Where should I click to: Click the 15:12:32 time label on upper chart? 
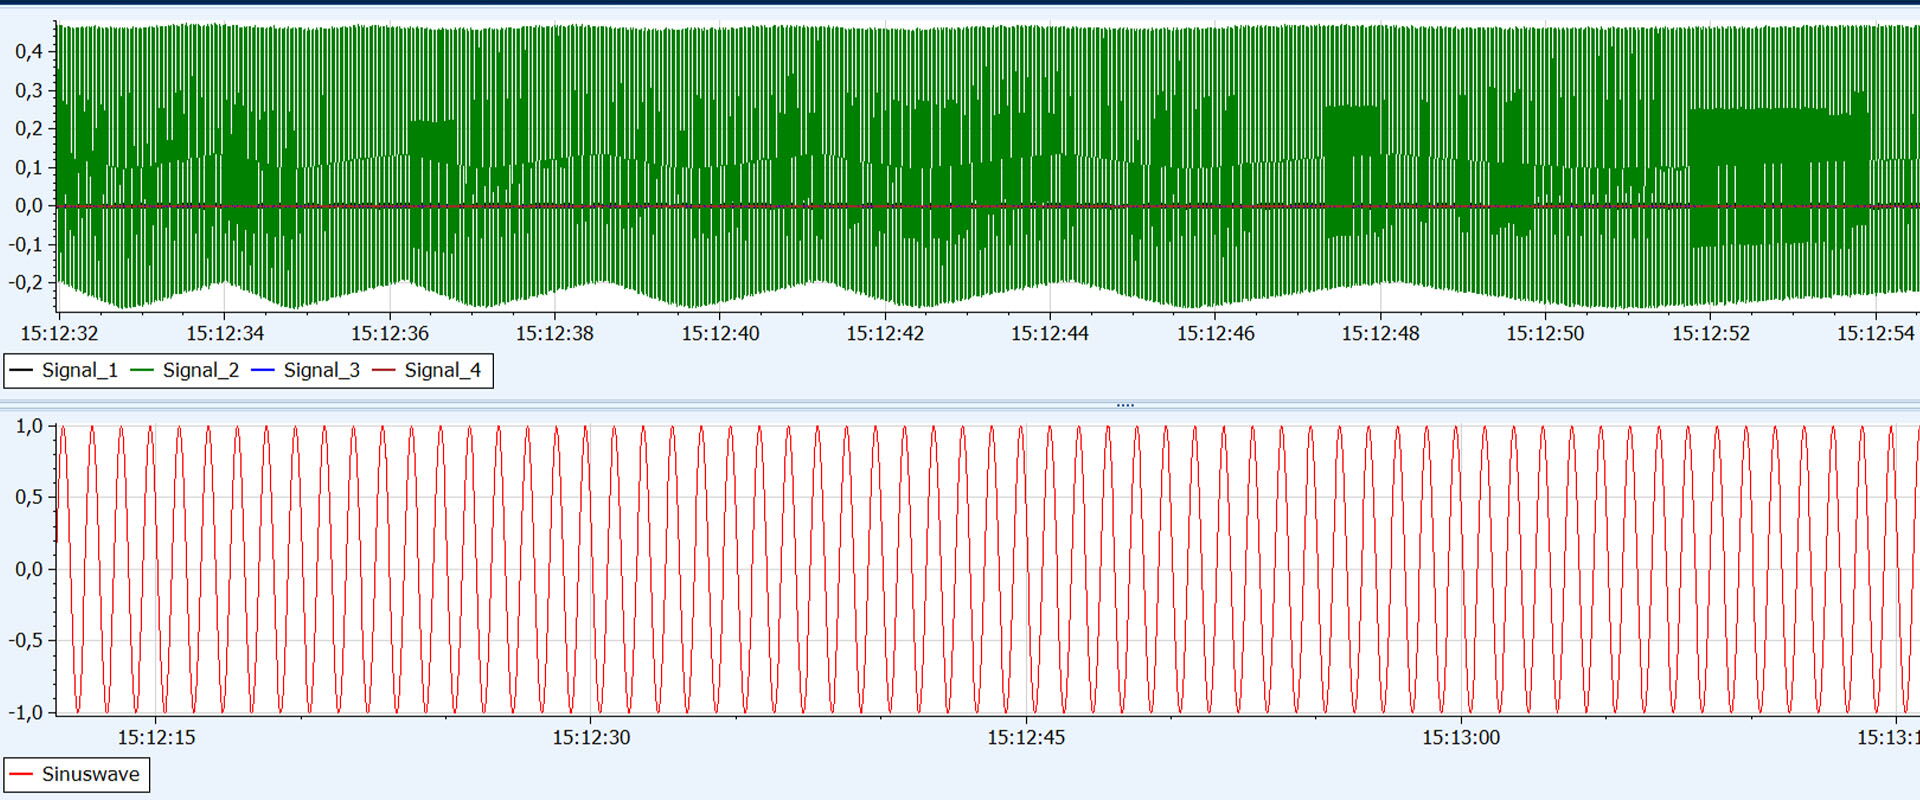coord(60,333)
